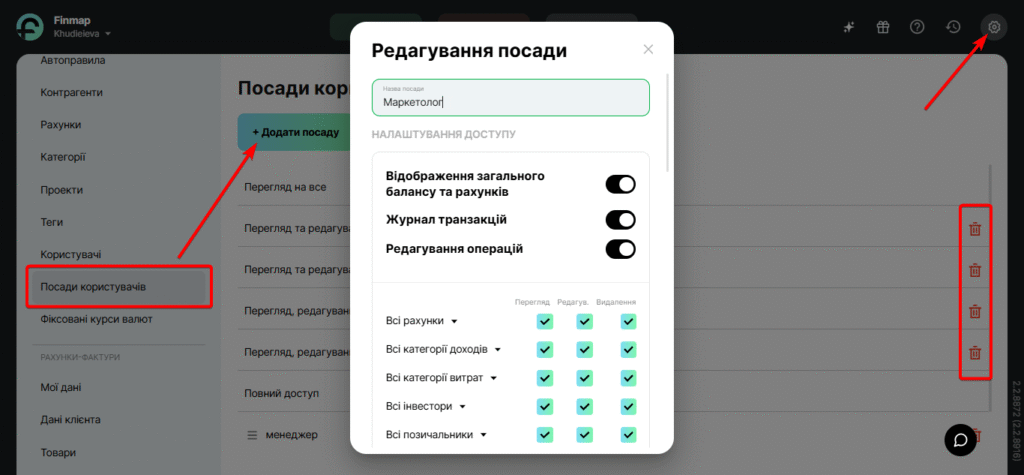Toggle general balance and accounts display
This screenshot has width=1024, height=475.
[620, 184]
